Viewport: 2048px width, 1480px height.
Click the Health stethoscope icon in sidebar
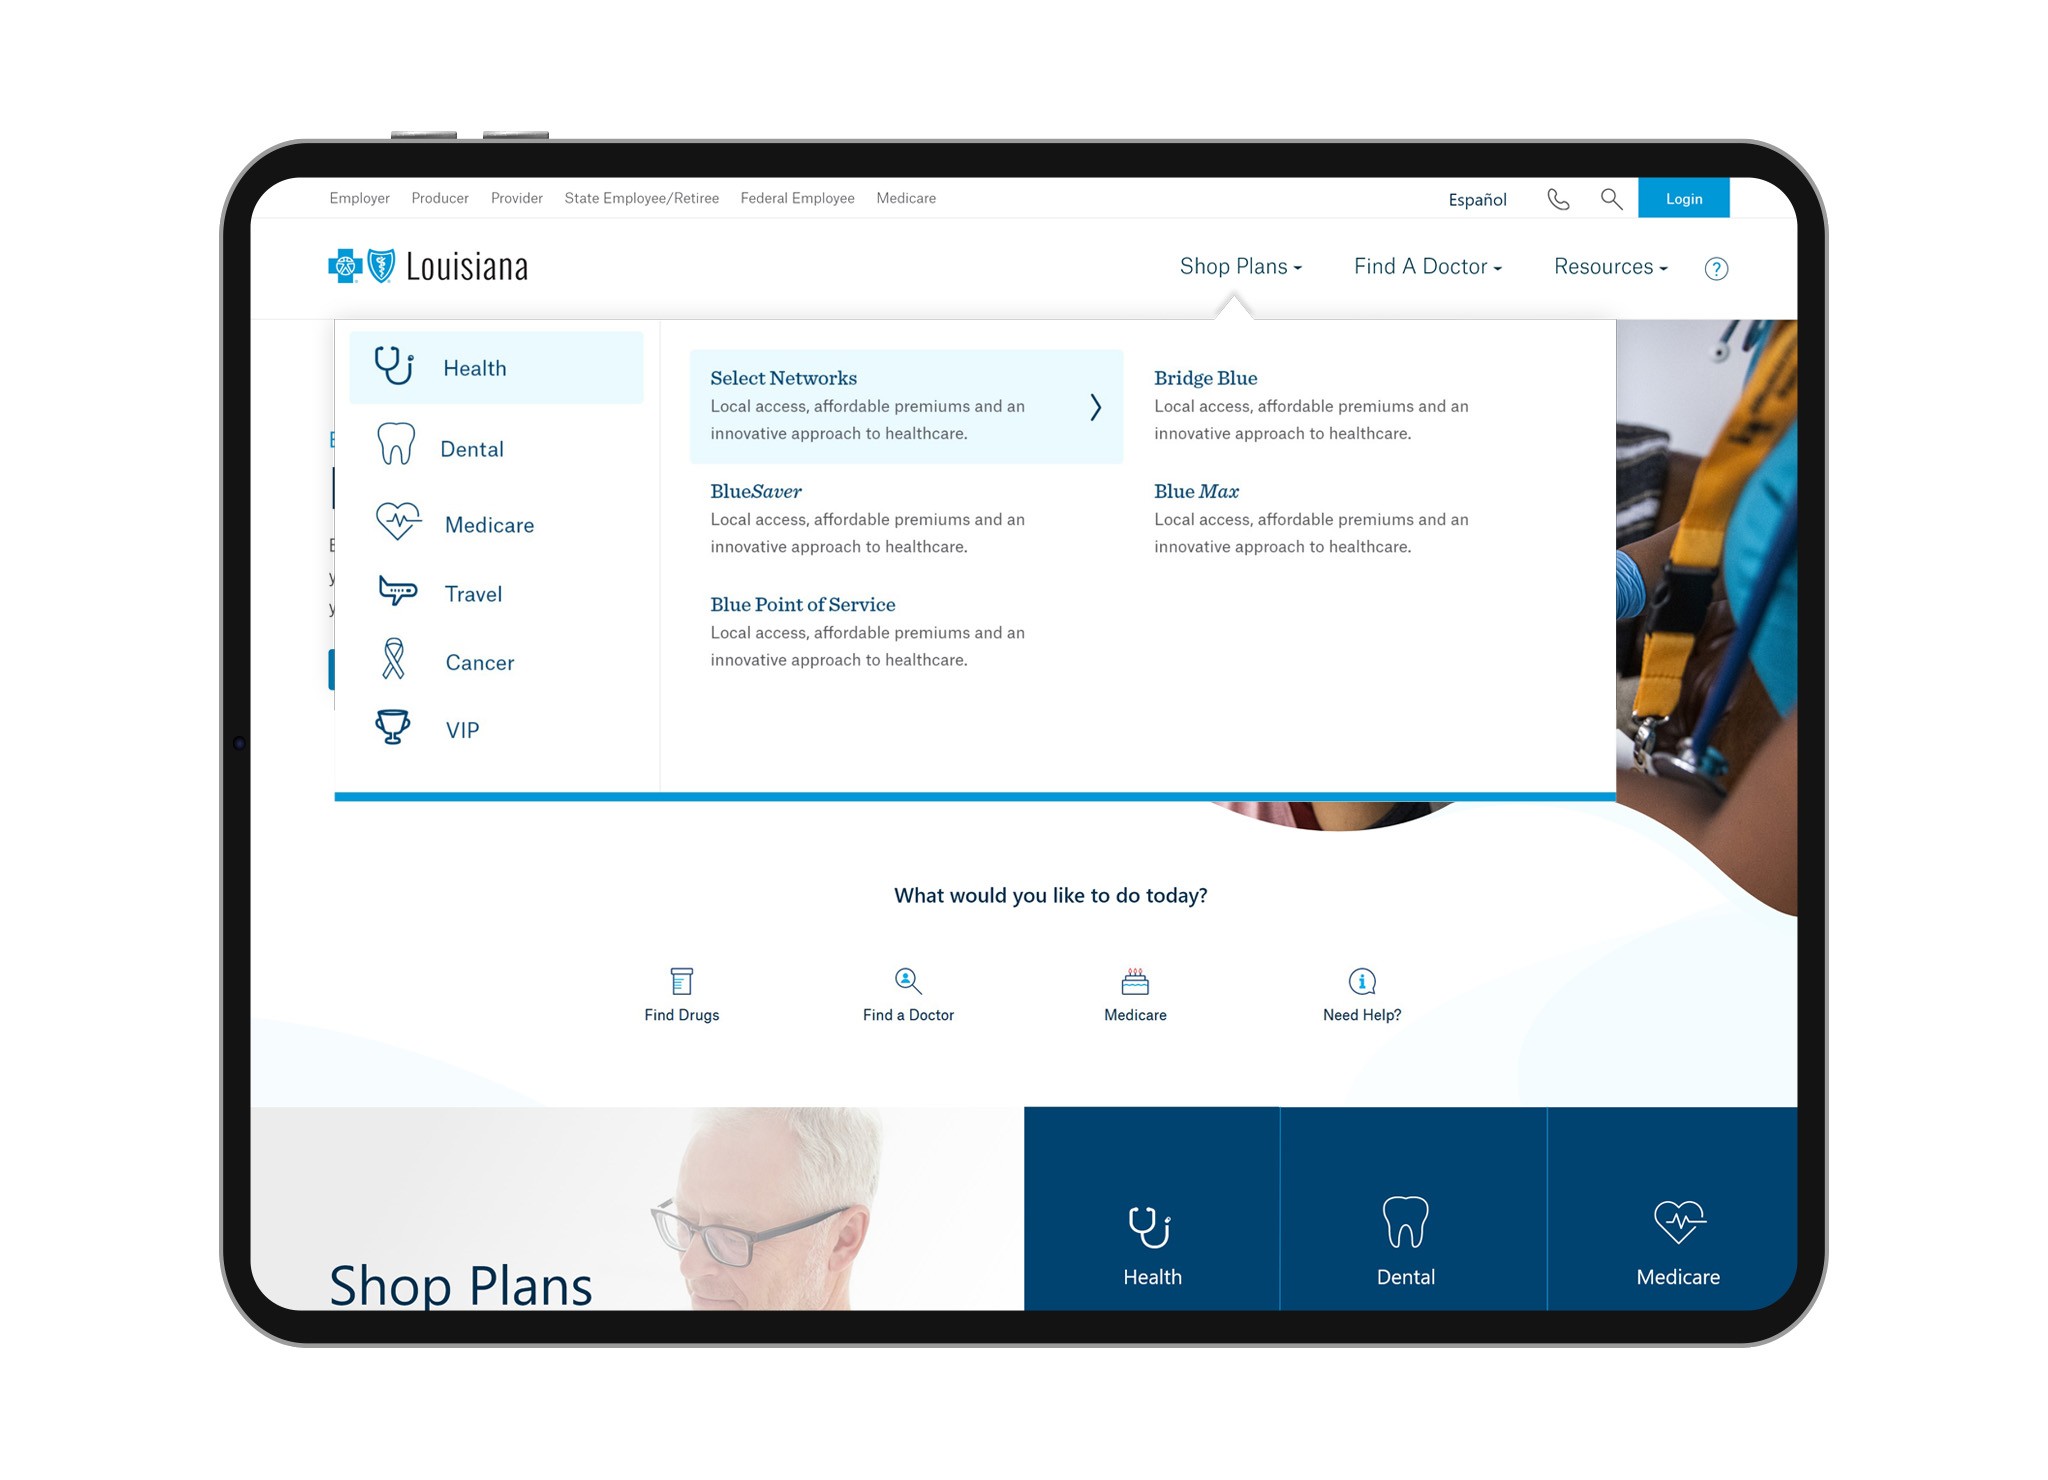394,366
